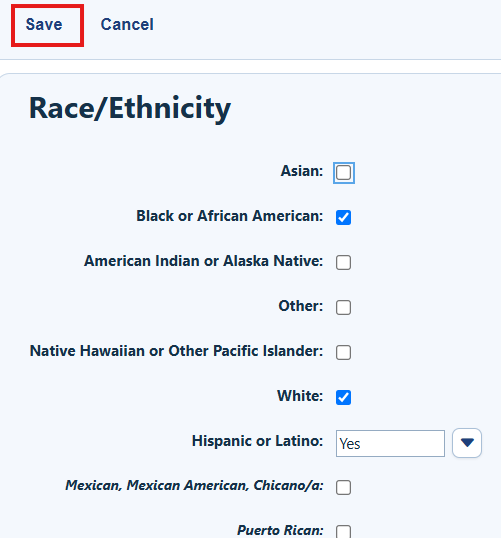This screenshot has width=501, height=538.
Task: Check the Mexican, Mexican American, Chicano/a checkbox
Action: click(x=343, y=487)
